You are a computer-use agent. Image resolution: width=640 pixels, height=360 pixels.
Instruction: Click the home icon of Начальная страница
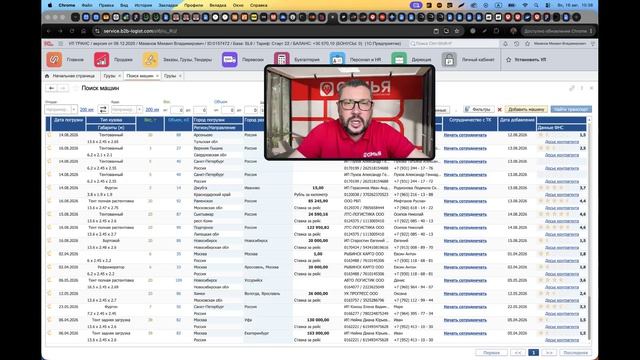pyautogui.click(x=47, y=76)
